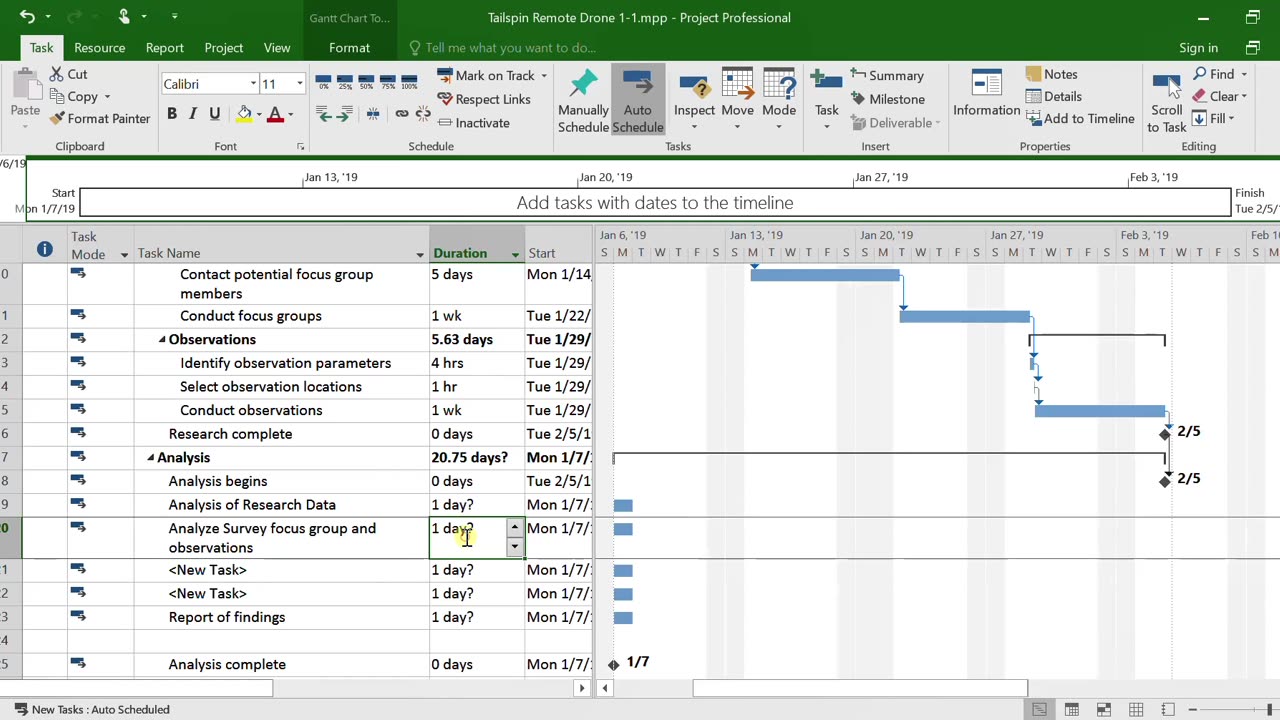
Task: Expand the Mark on Track dropdown arrow
Action: (544, 76)
